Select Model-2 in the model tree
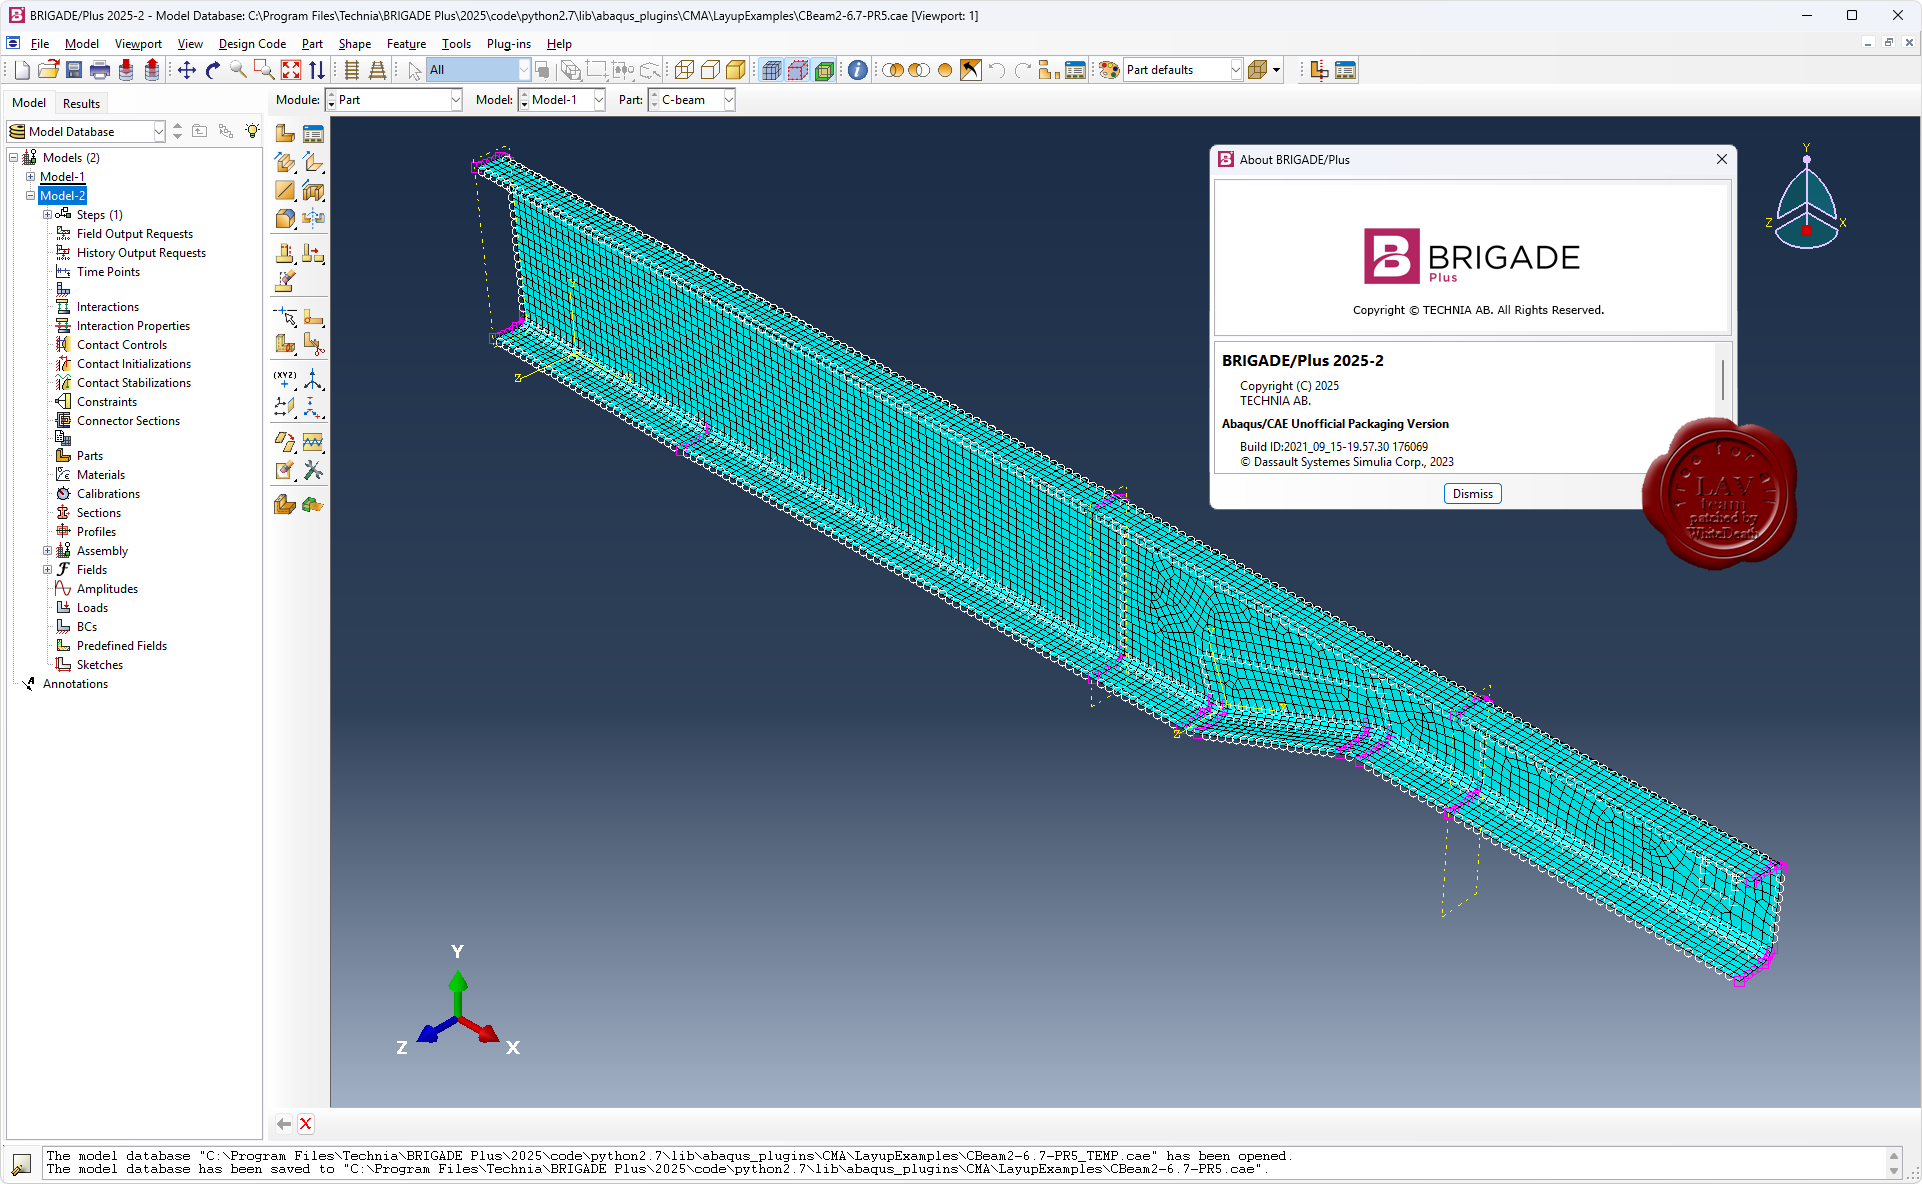The width and height of the screenshot is (1922, 1184). [62, 196]
